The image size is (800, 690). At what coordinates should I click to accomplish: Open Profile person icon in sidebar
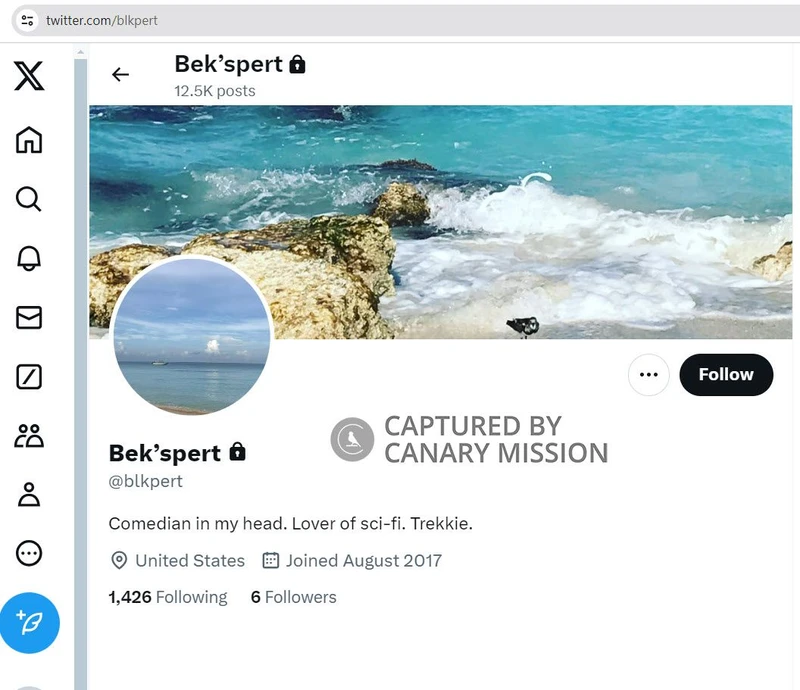[29, 494]
